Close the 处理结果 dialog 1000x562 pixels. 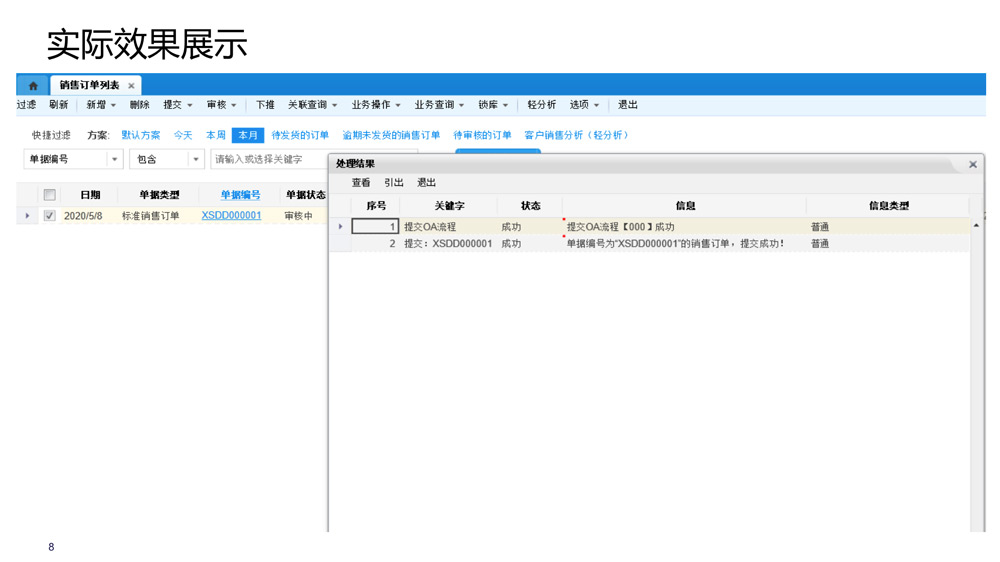click(973, 165)
